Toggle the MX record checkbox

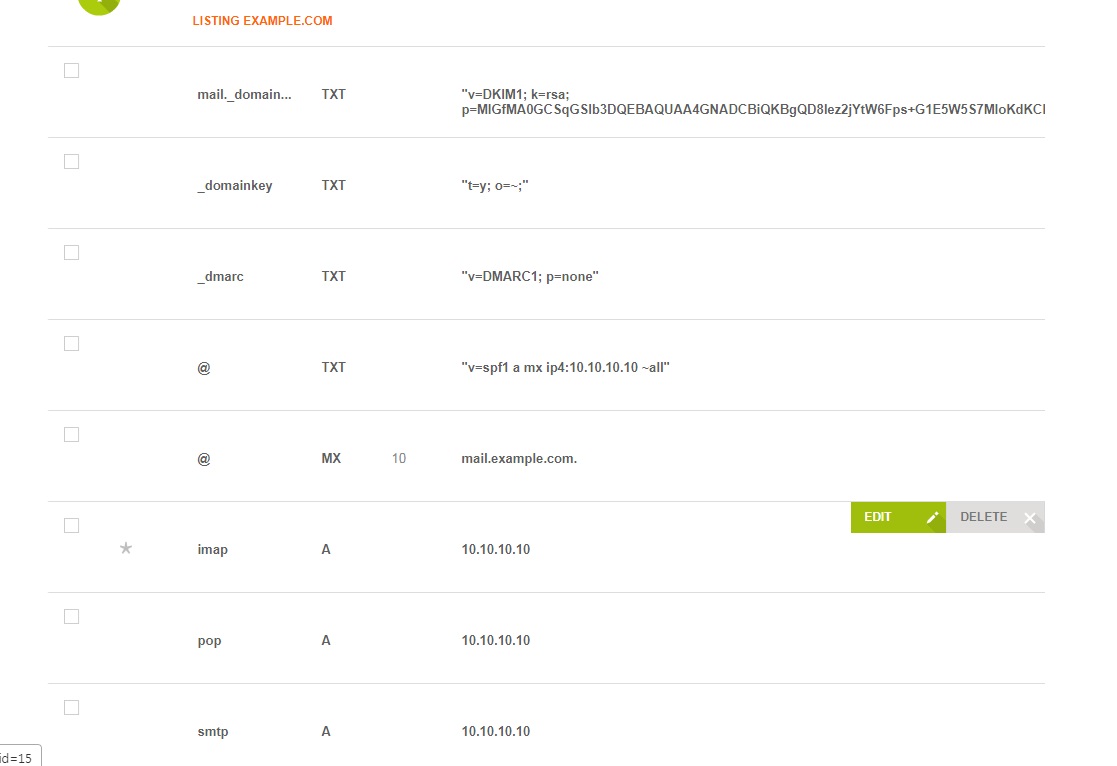[x=71, y=435]
